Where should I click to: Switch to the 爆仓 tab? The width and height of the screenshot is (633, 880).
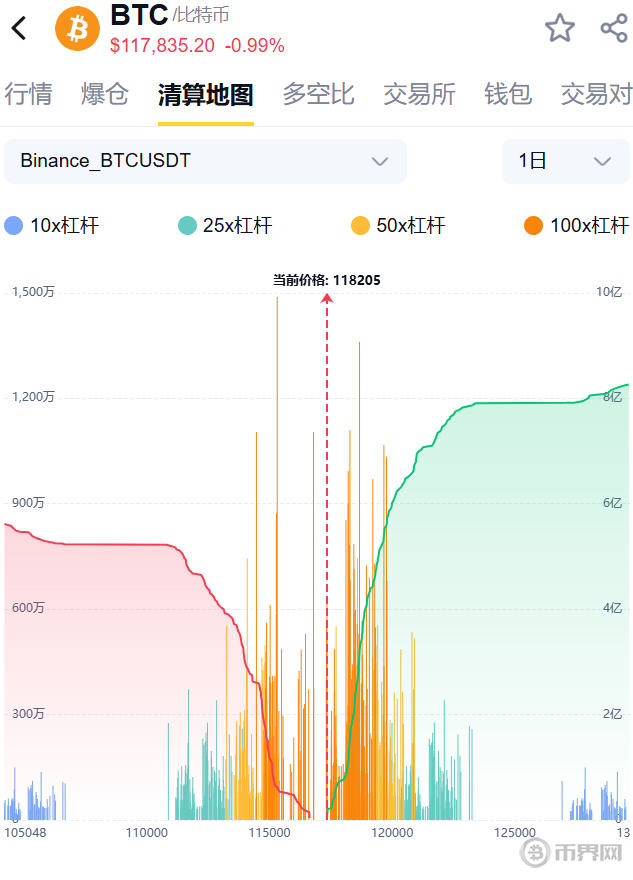click(105, 95)
